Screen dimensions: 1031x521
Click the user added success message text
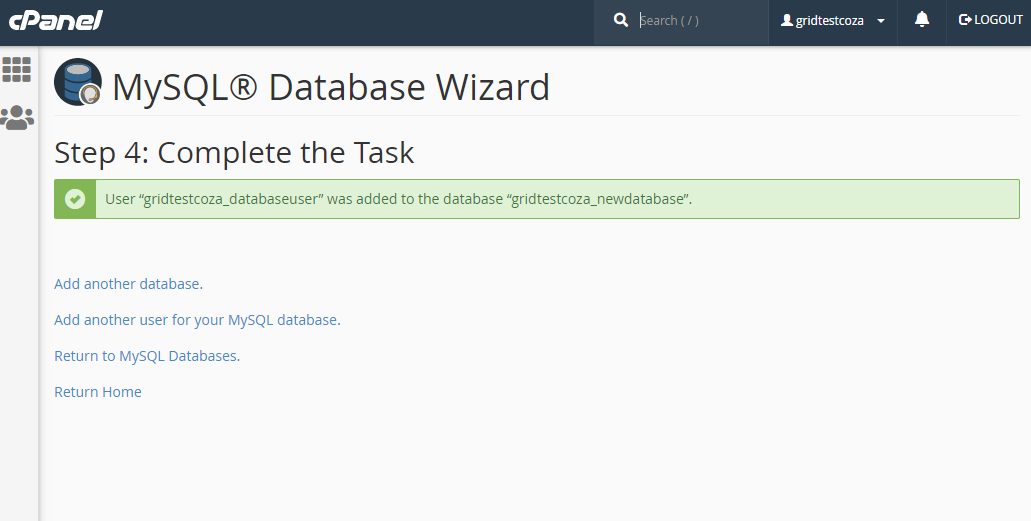[398, 199]
